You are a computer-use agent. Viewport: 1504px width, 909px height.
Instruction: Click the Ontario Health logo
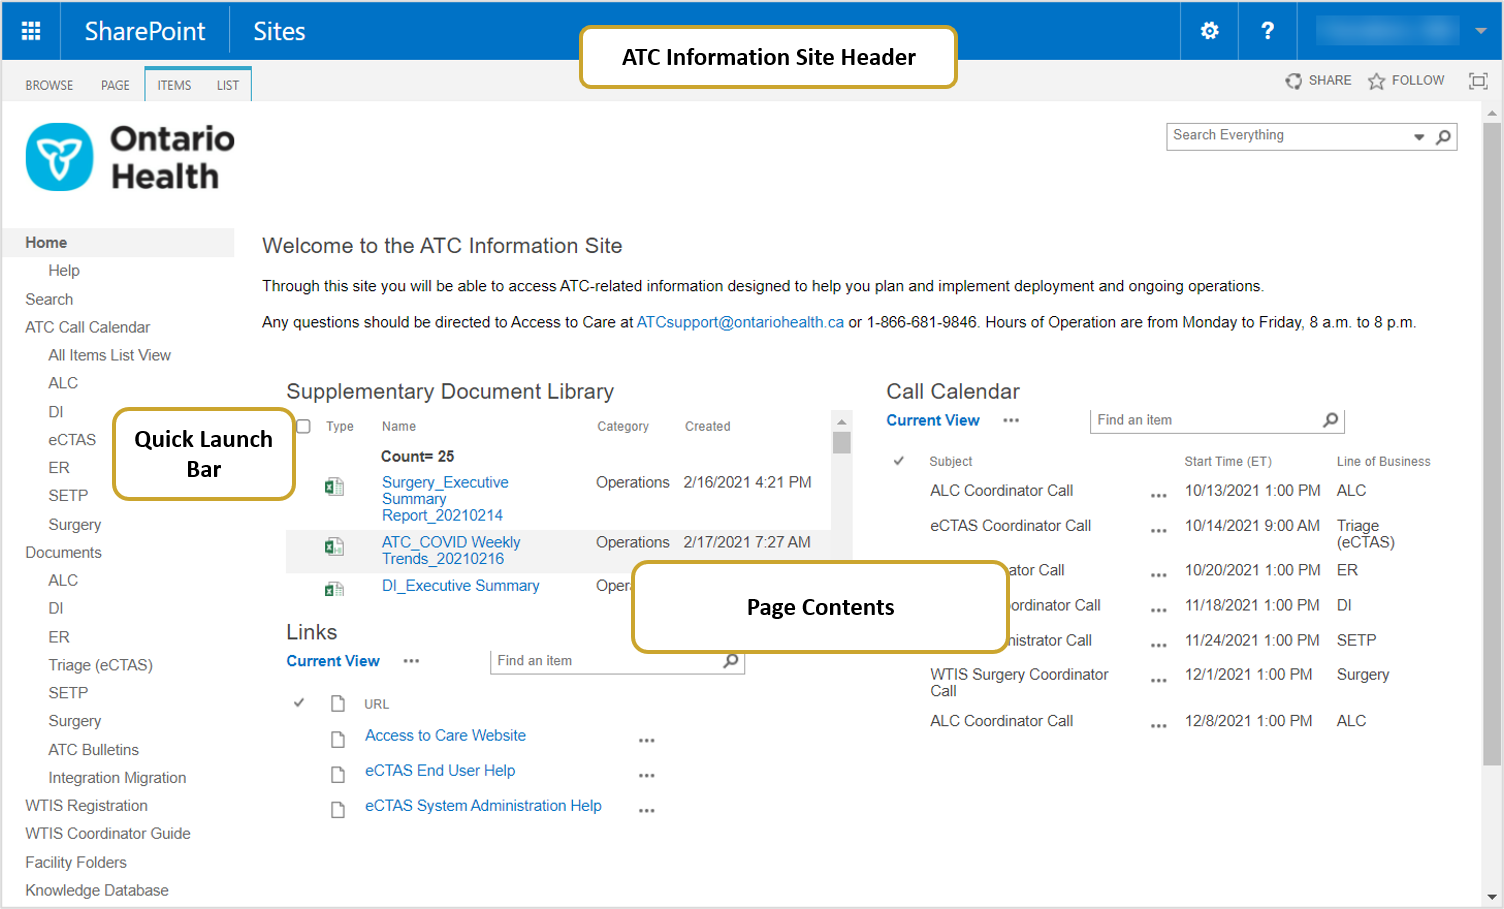(130, 157)
